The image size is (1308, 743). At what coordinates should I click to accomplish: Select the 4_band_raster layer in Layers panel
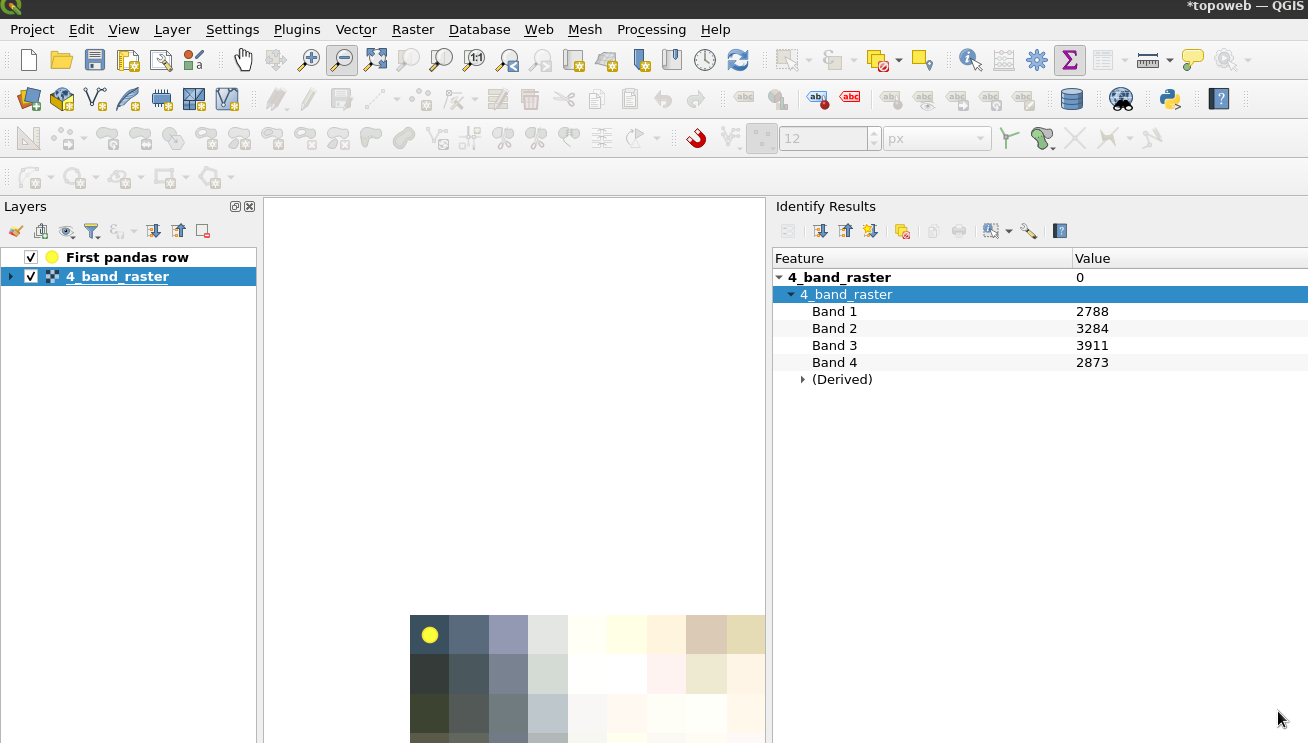pyautogui.click(x=117, y=276)
